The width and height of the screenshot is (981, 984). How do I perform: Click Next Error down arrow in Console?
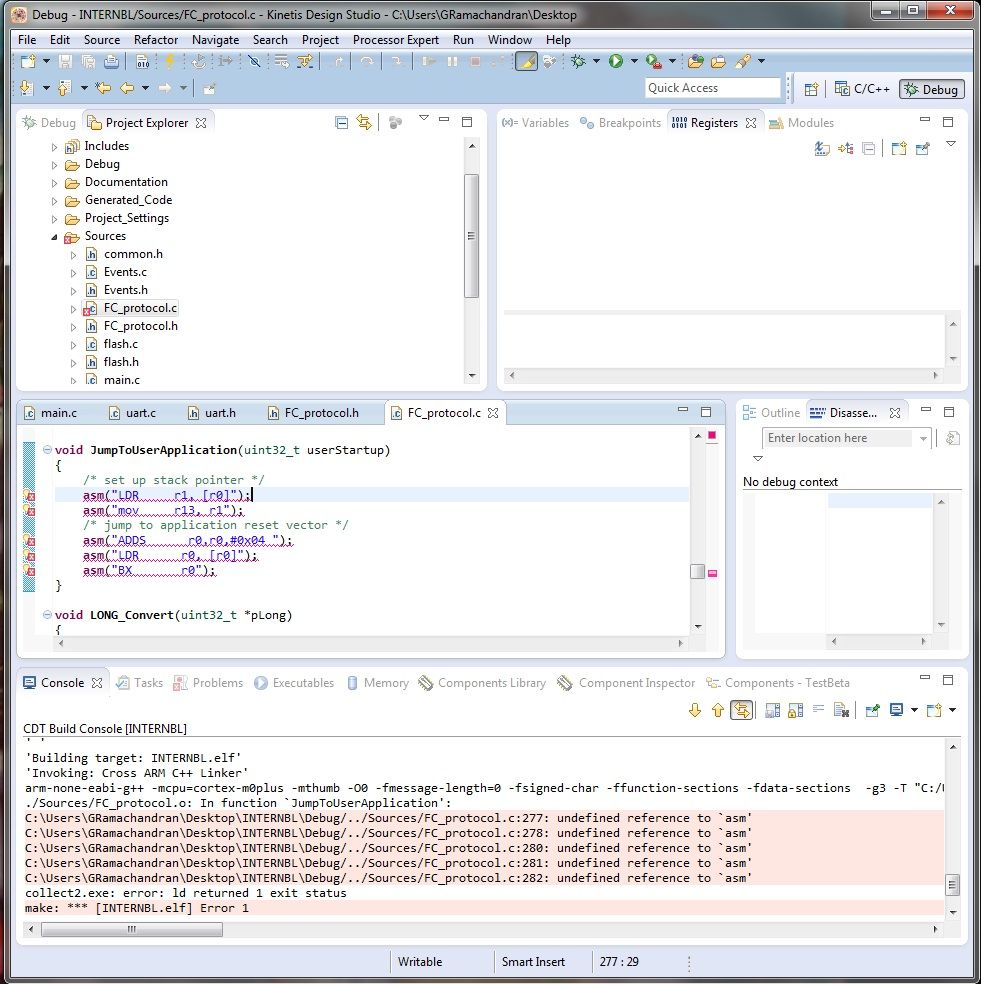[695, 710]
